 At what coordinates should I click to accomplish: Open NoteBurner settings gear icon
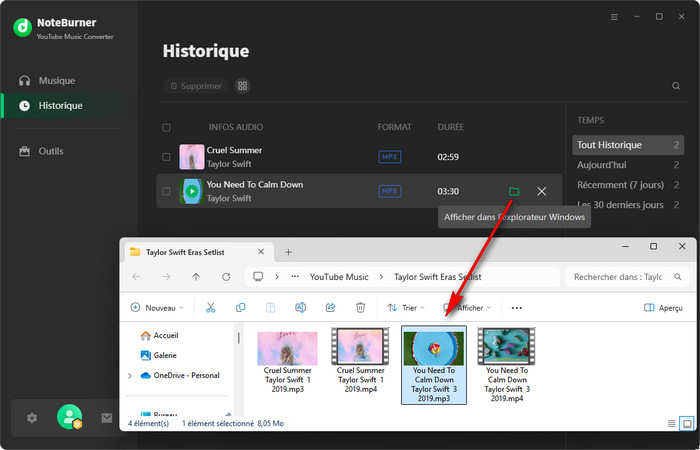pyautogui.click(x=32, y=418)
